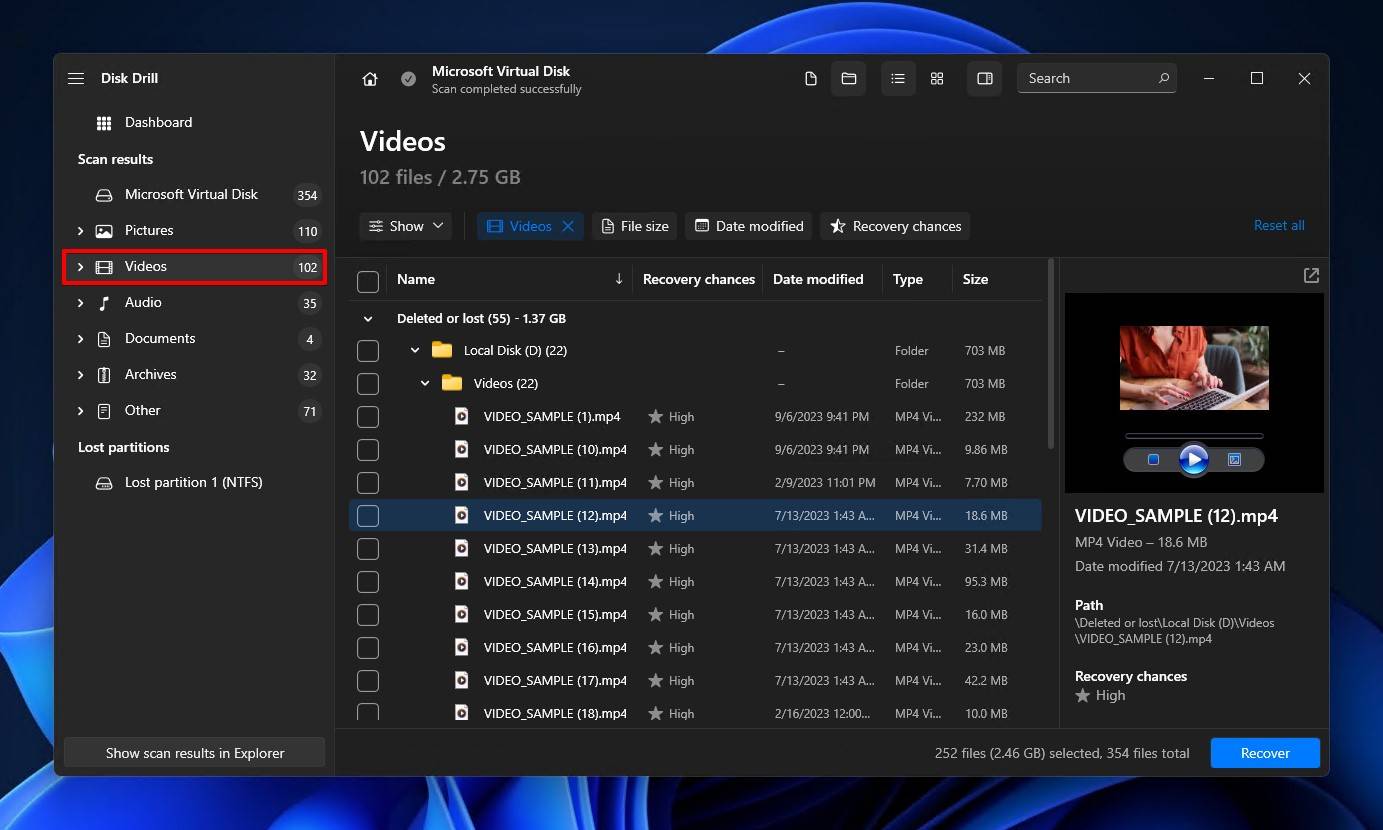Select the Lost partition 1 (NTFS) entry
The height and width of the screenshot is (830, 1383).
[194, 483]
